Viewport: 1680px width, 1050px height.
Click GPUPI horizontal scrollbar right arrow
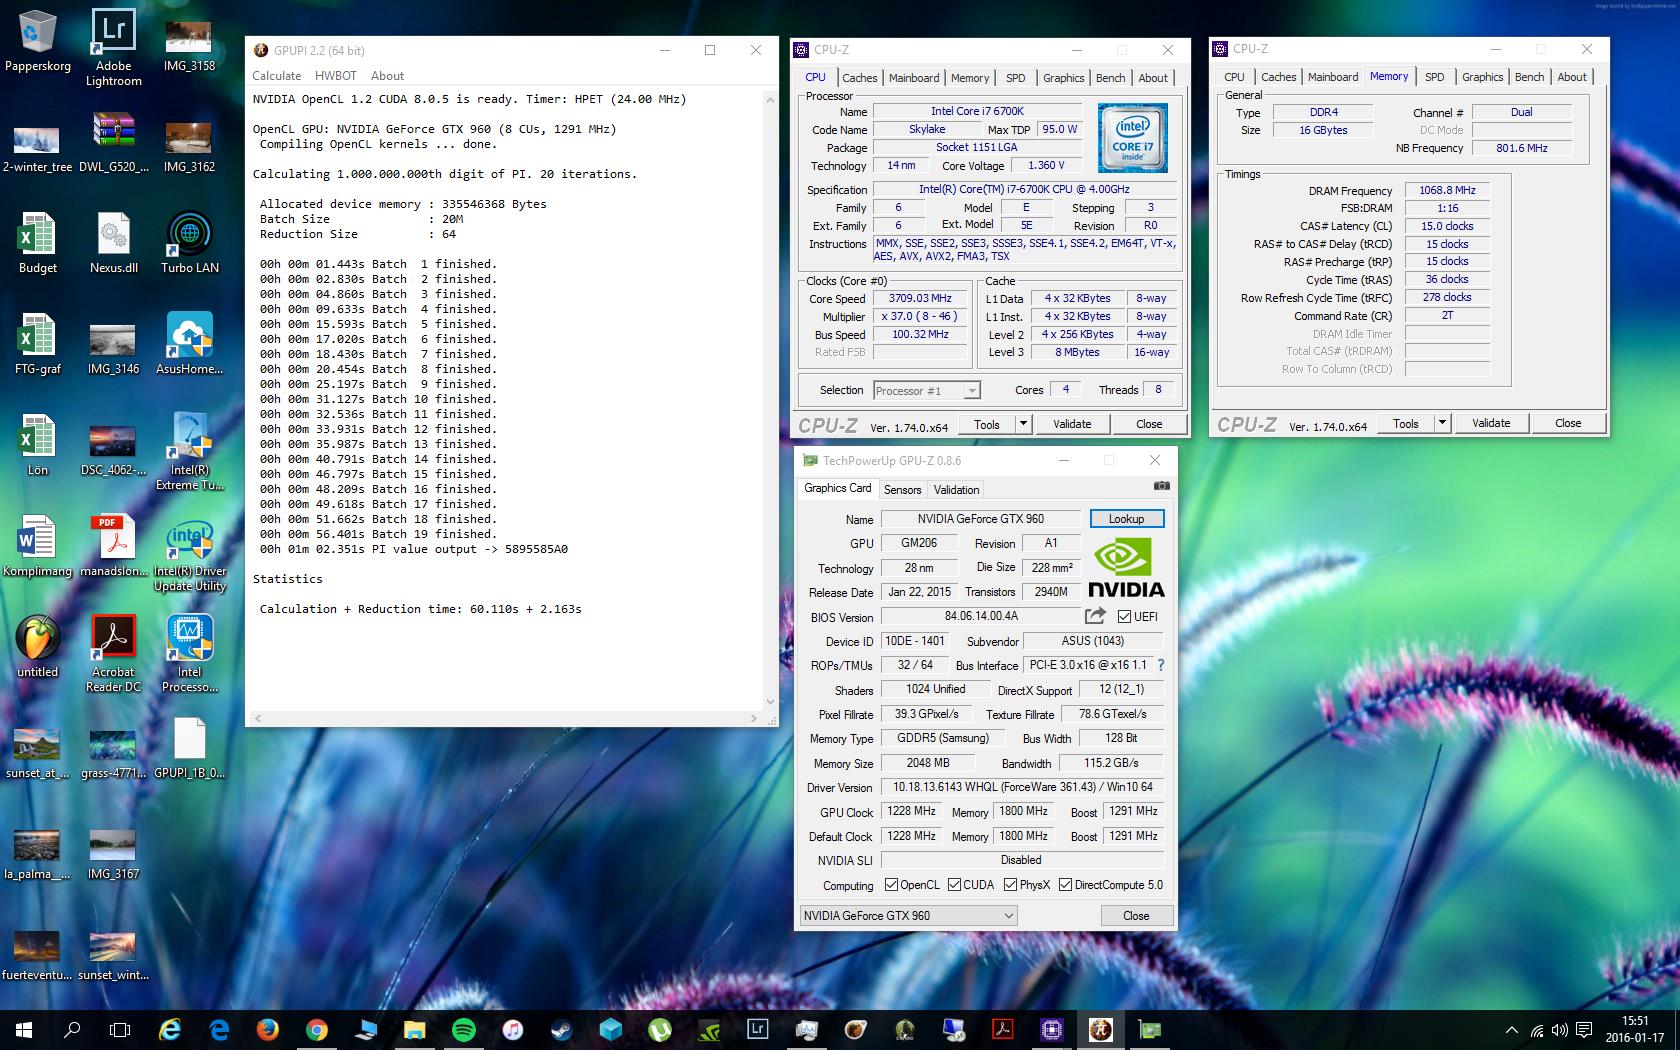pyautogui.click(x=754, y=718)
